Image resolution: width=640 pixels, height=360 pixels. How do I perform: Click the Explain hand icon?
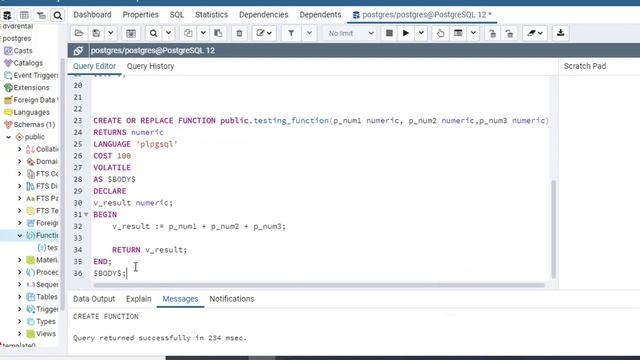point(440,33)
